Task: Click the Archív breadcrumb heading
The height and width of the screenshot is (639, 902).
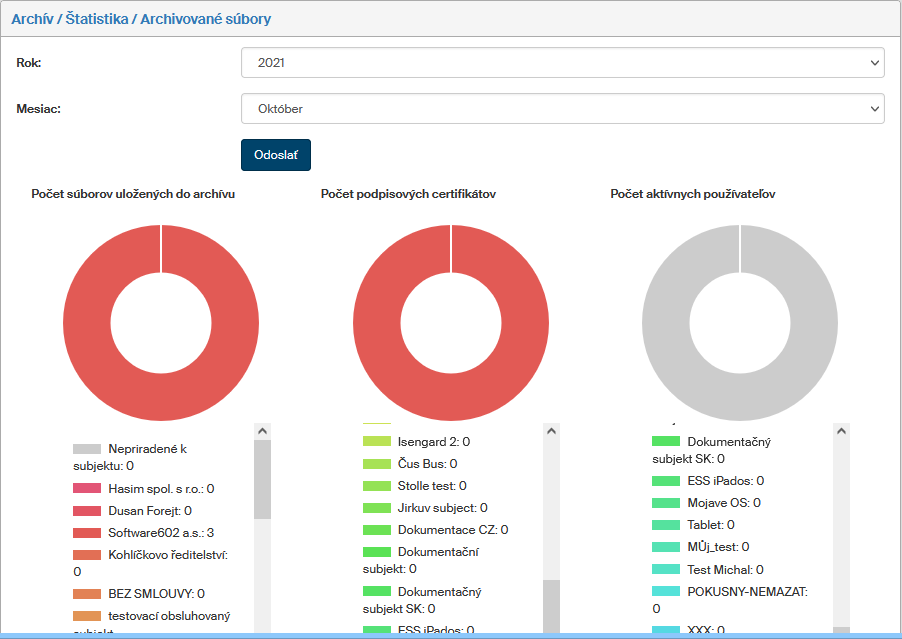Action: (x=32, y=19)
